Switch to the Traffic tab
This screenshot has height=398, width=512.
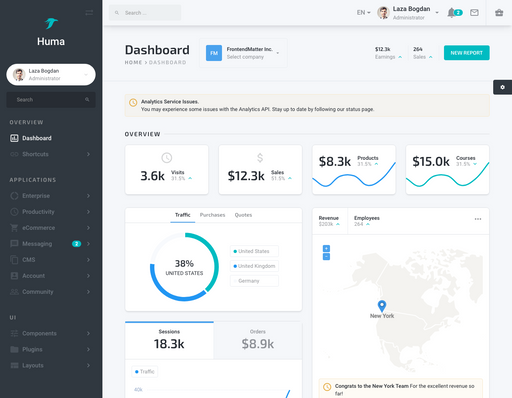coord(183,215)
